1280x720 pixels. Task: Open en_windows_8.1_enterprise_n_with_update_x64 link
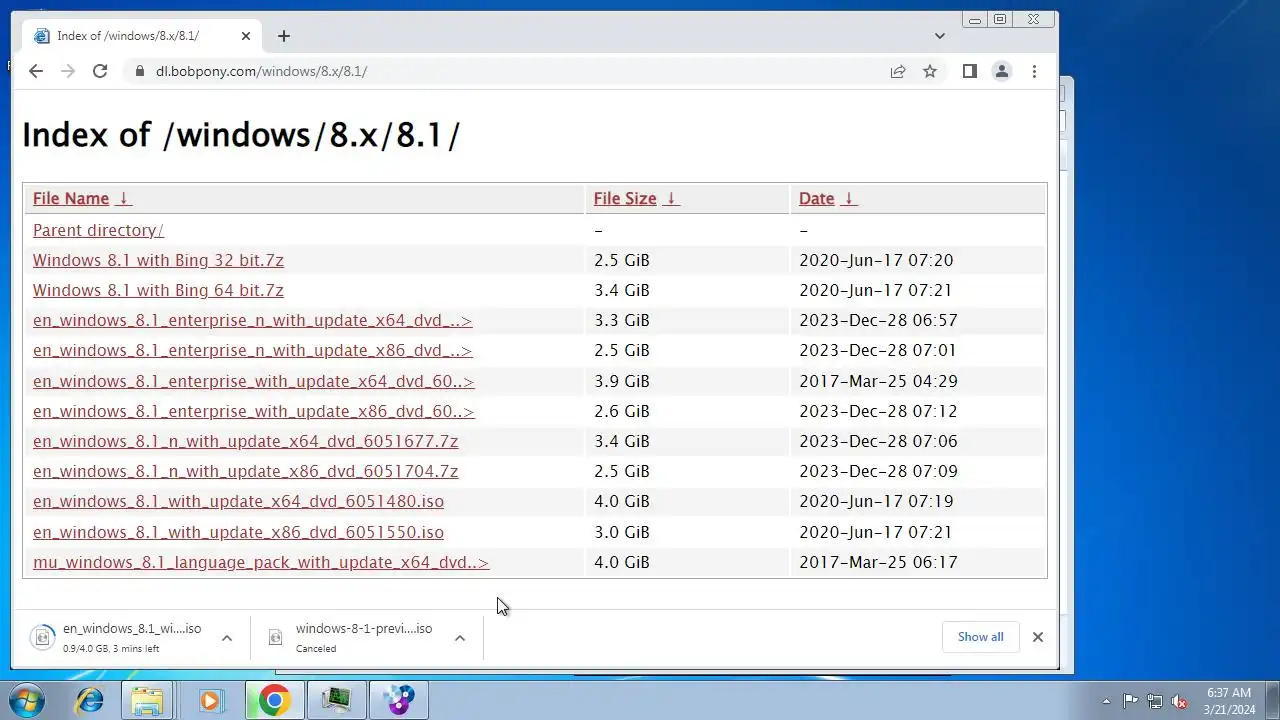coord(252,320)
